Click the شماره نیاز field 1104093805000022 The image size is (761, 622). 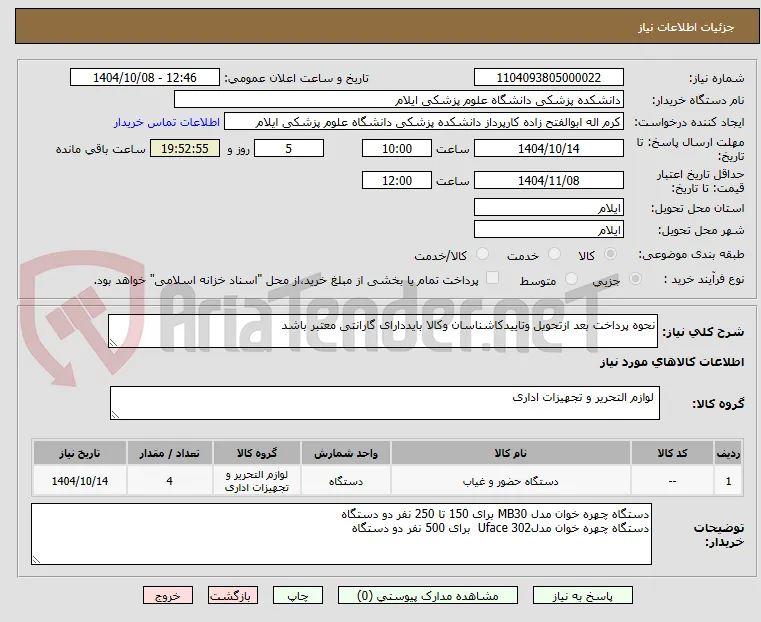(x=548, y=78)
